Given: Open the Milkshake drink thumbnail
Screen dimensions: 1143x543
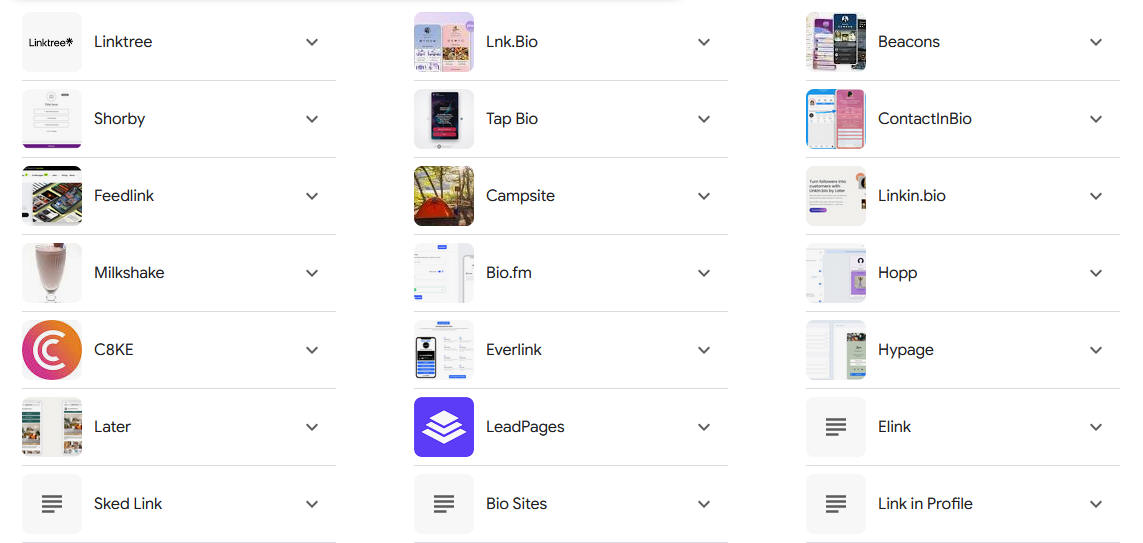Looking at the screenshot, I should pos(52,273).
